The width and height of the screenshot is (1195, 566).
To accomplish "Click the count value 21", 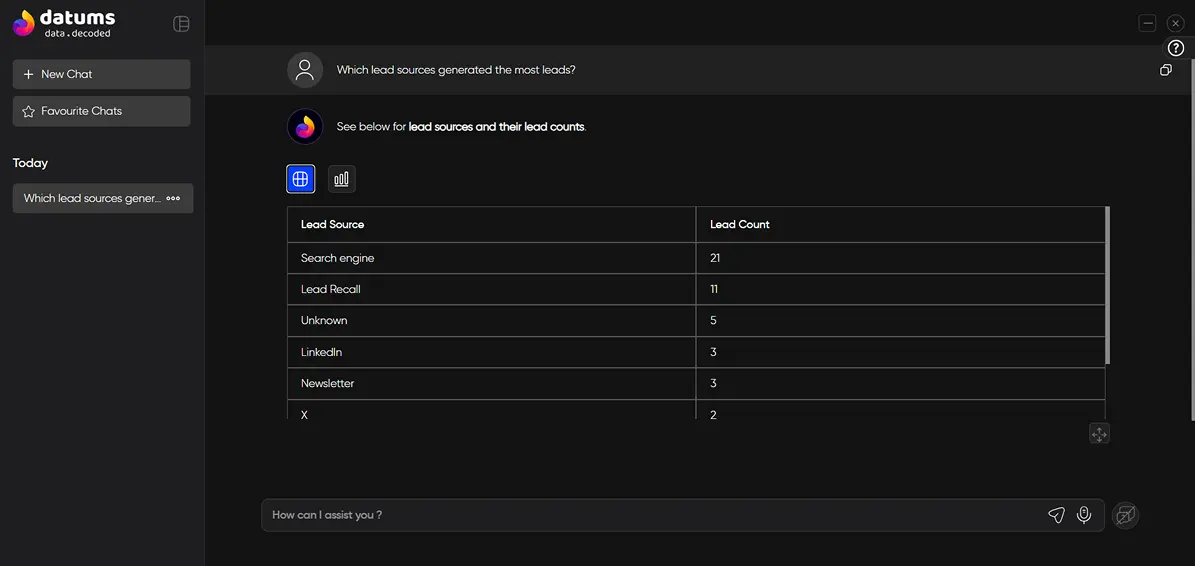I will coord(715,258).
